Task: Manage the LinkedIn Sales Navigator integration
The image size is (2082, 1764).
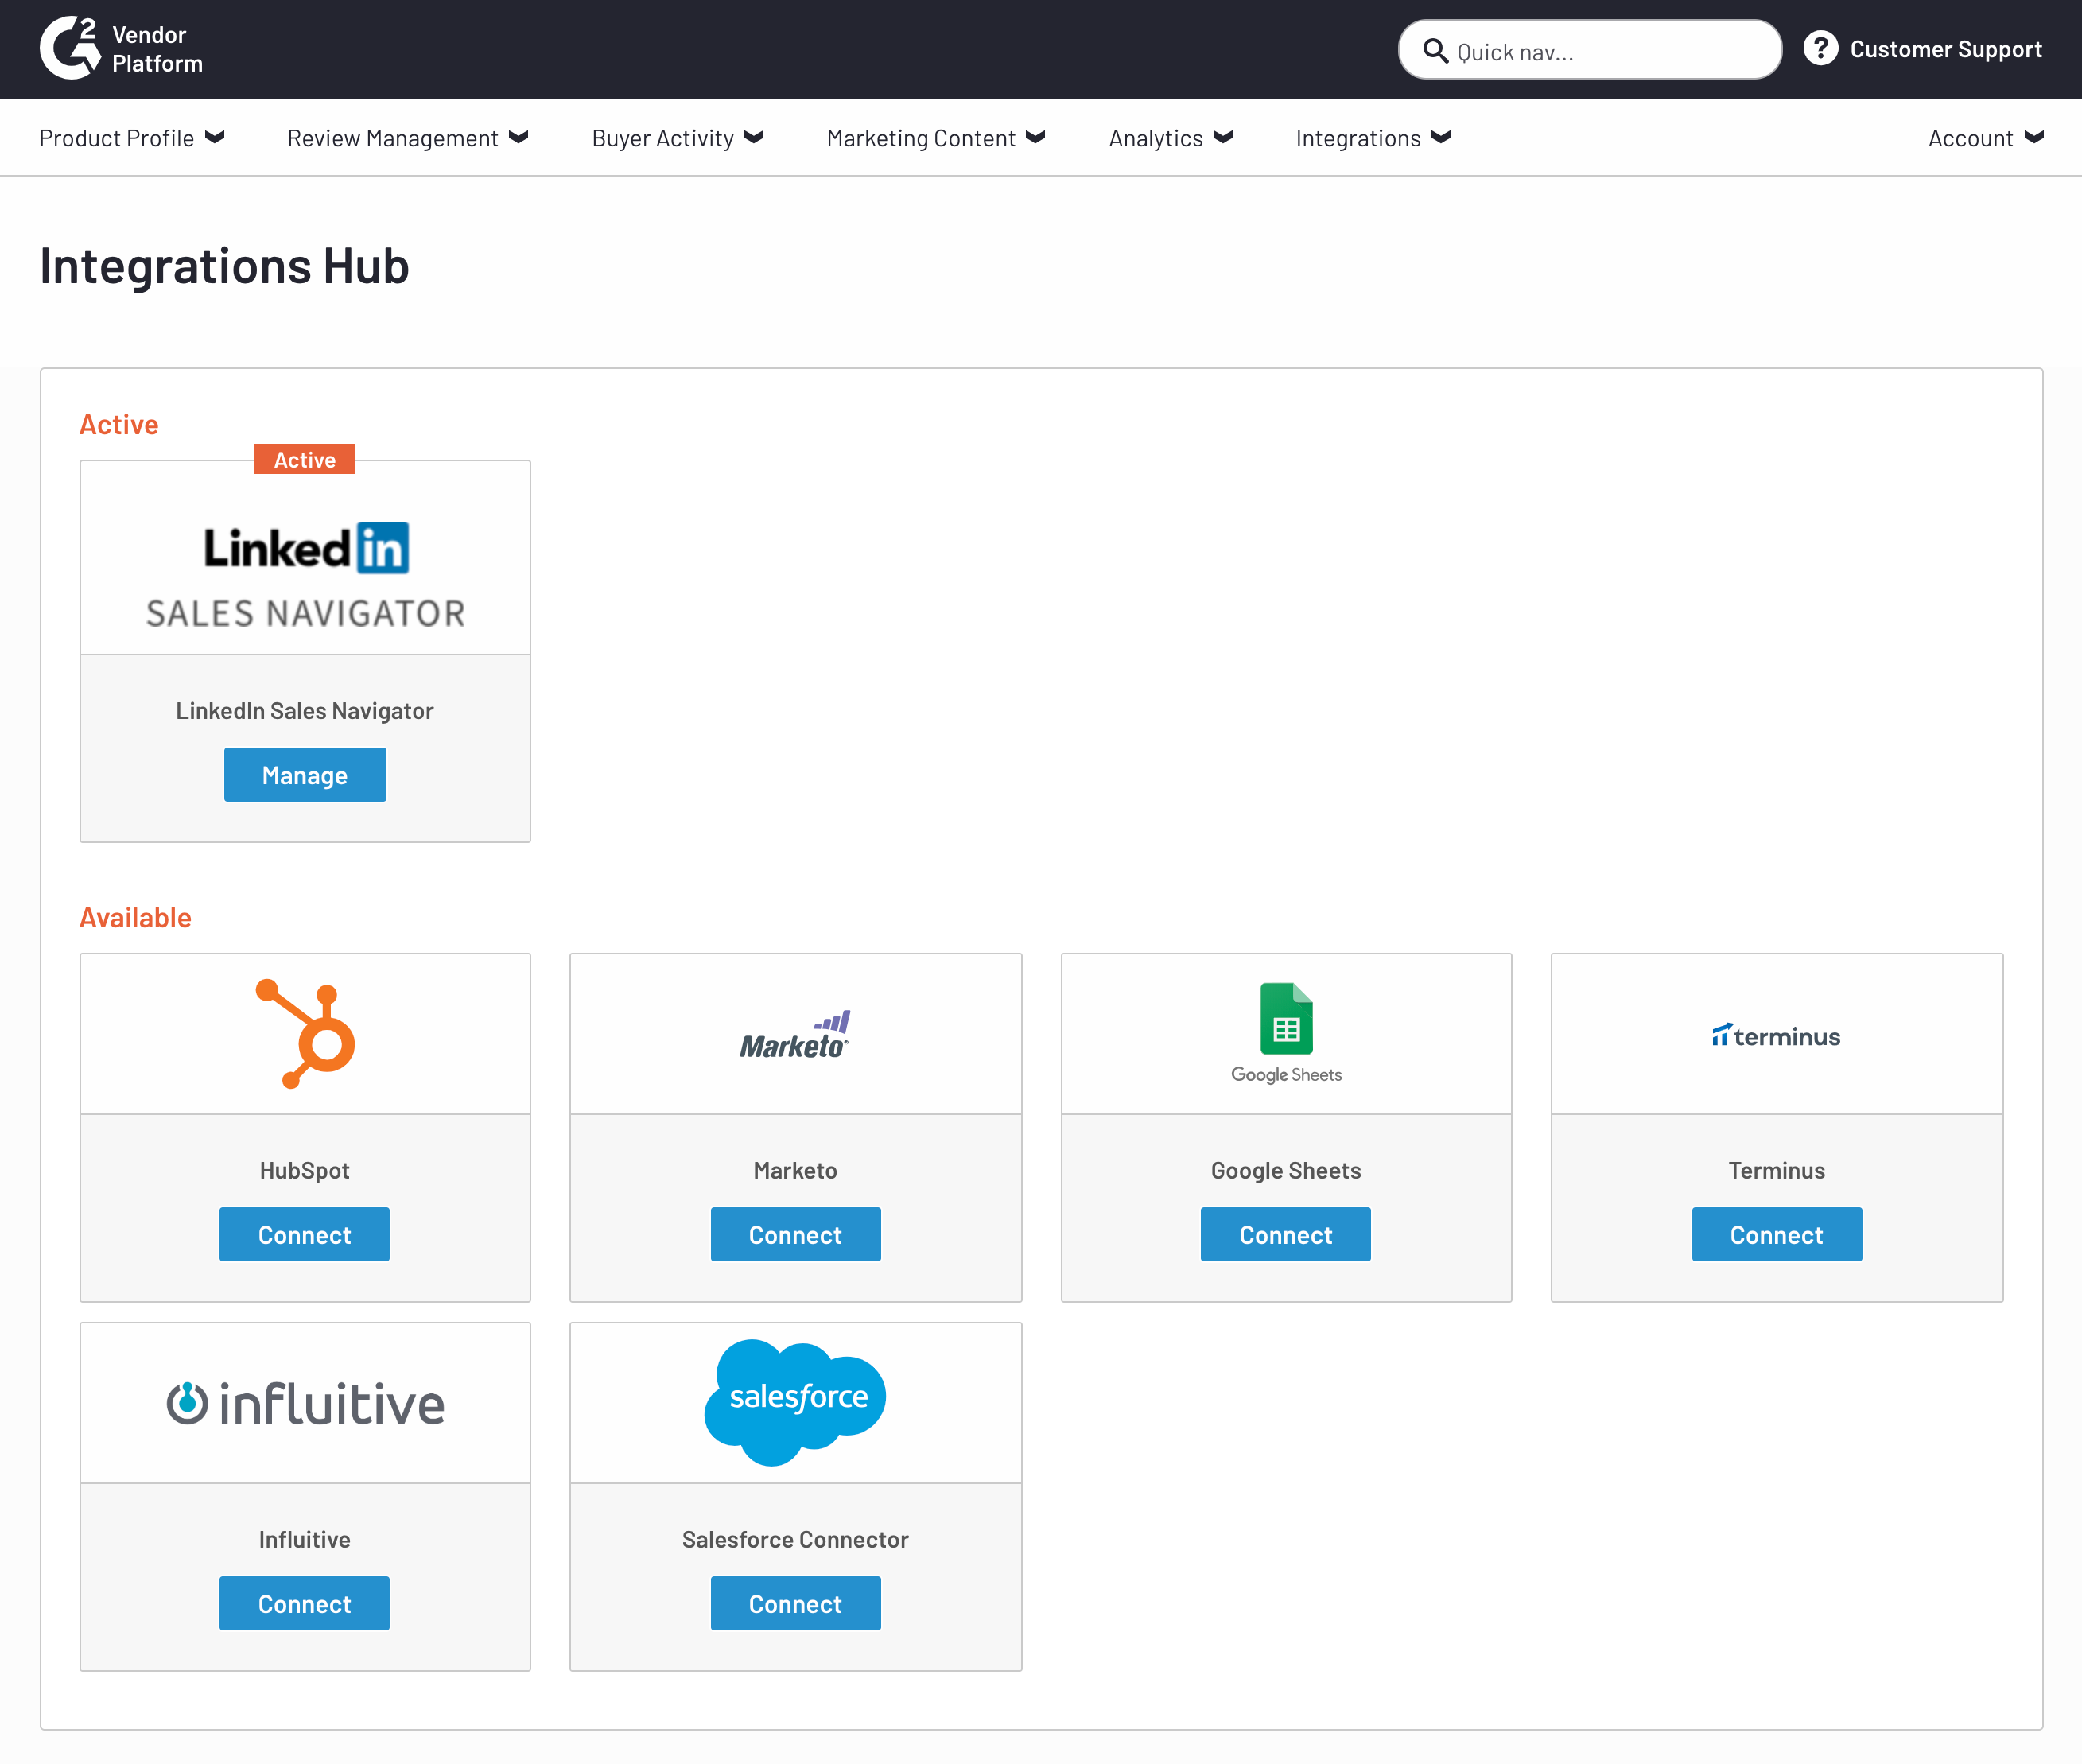Action: (305, 775)
